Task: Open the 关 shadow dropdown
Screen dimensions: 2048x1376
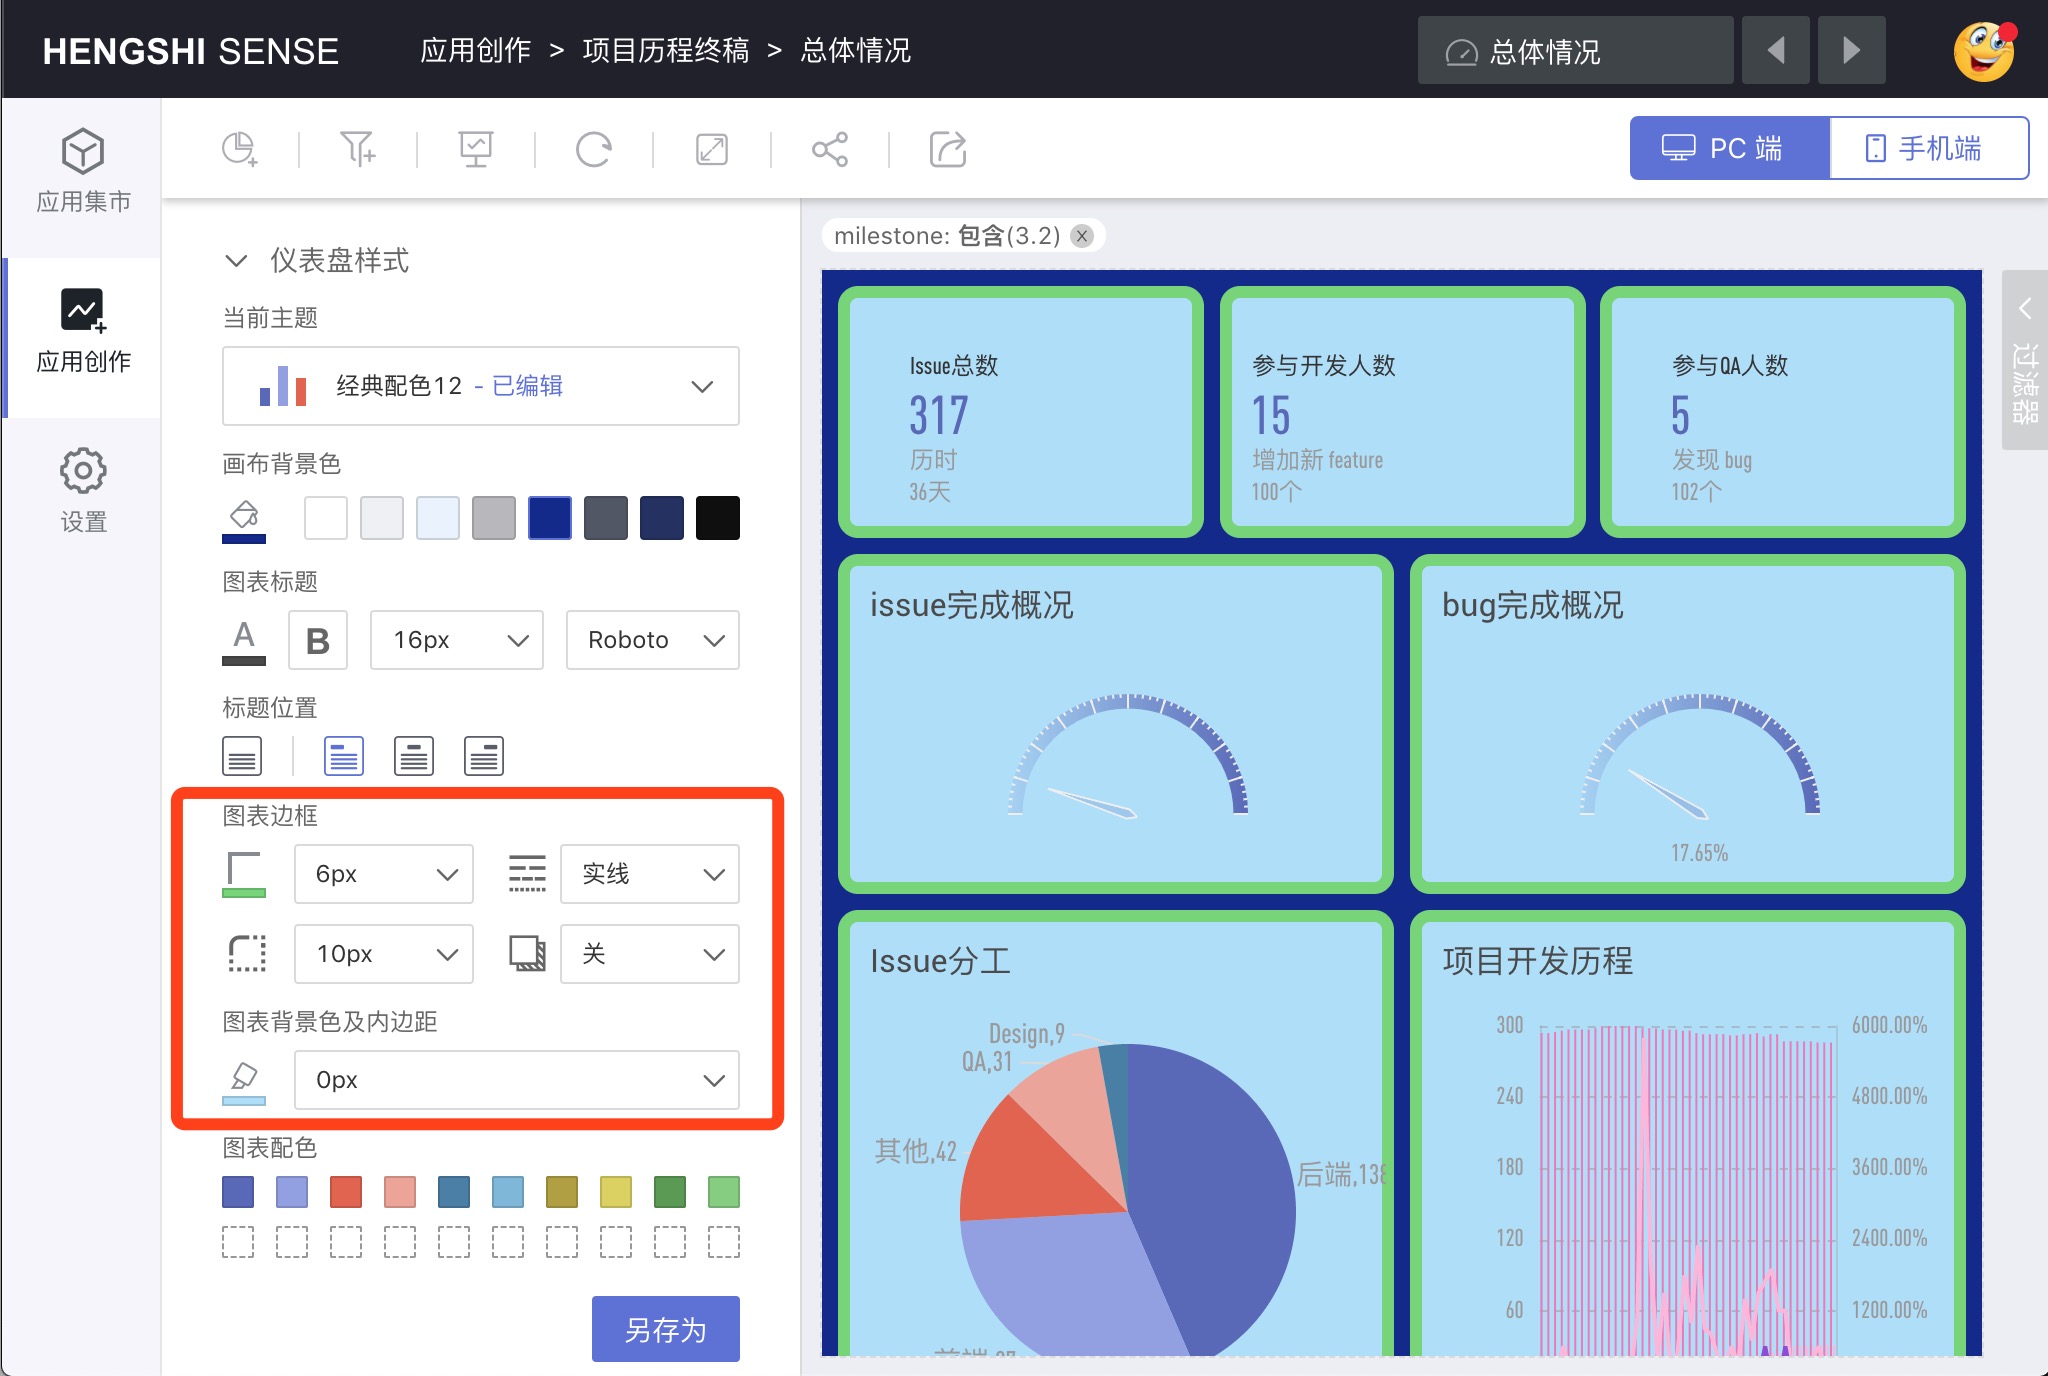Action: point(650,954)
